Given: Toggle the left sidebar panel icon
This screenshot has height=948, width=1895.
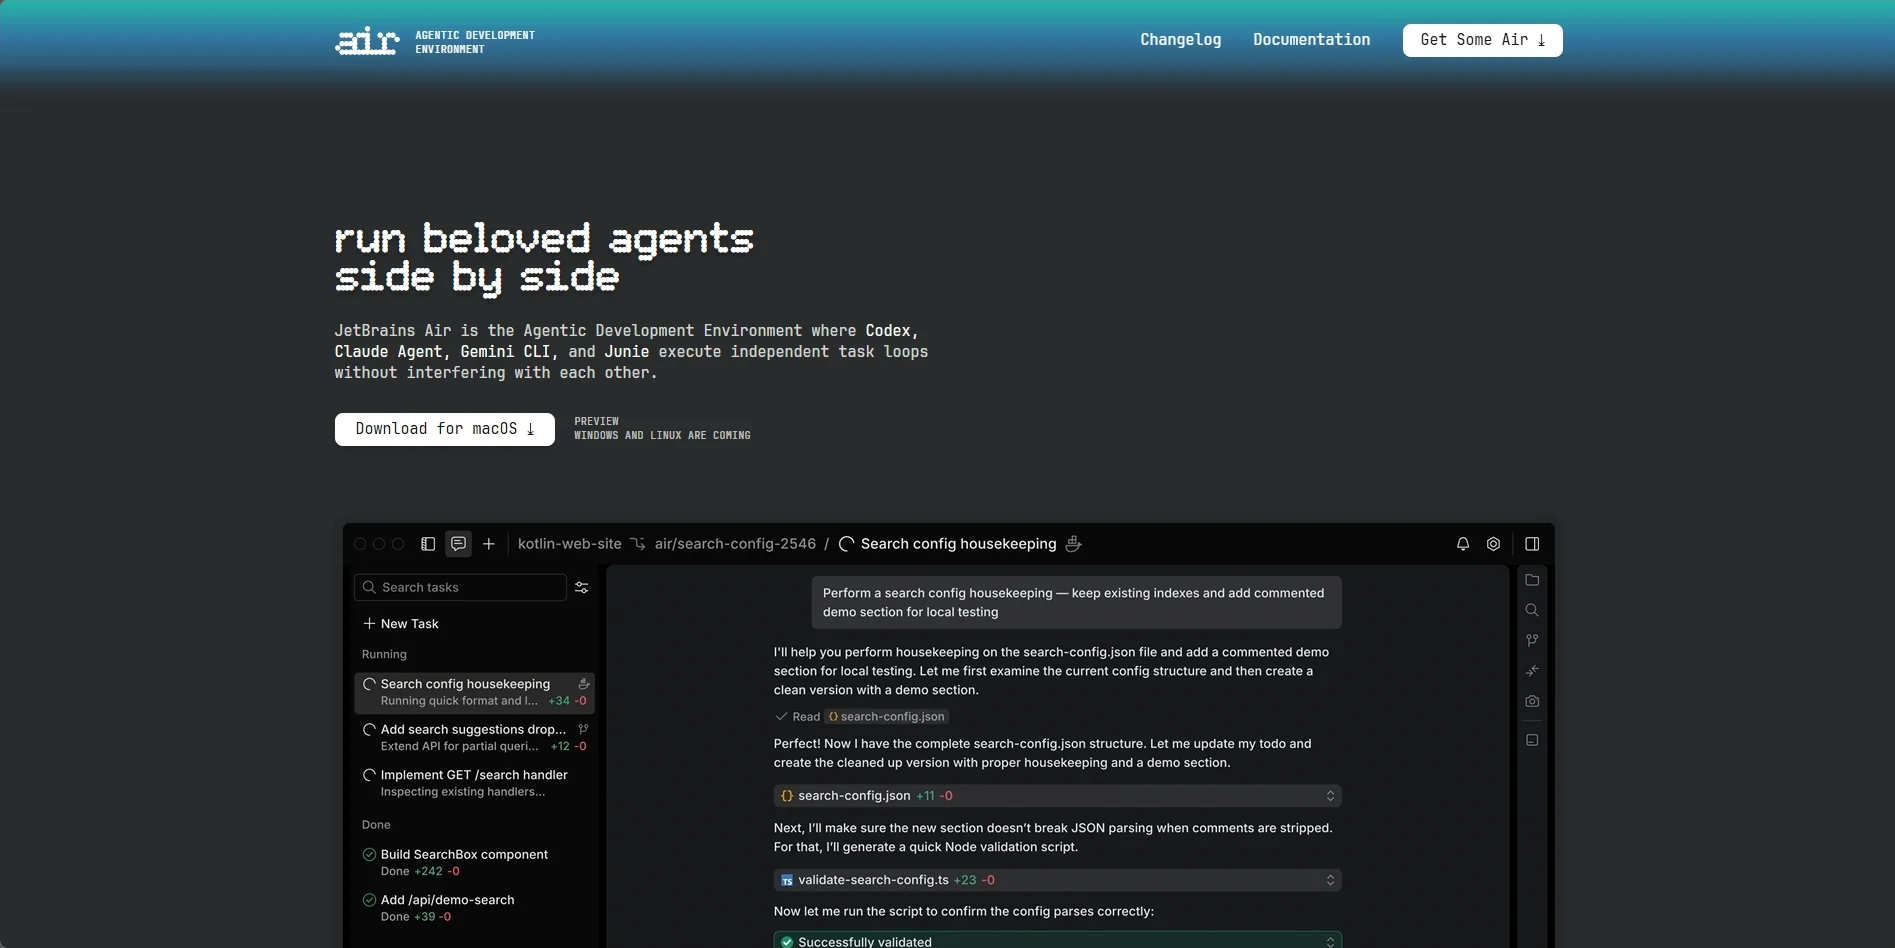Looking at the screenshot, I should tap(428, 544).
